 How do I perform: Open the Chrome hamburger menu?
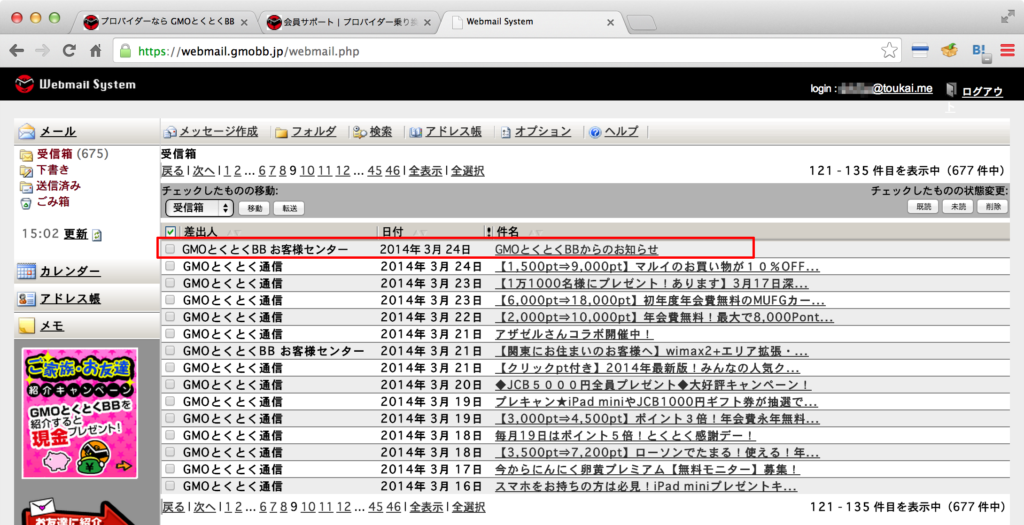pyautogui.click(x=1006, y=50)
